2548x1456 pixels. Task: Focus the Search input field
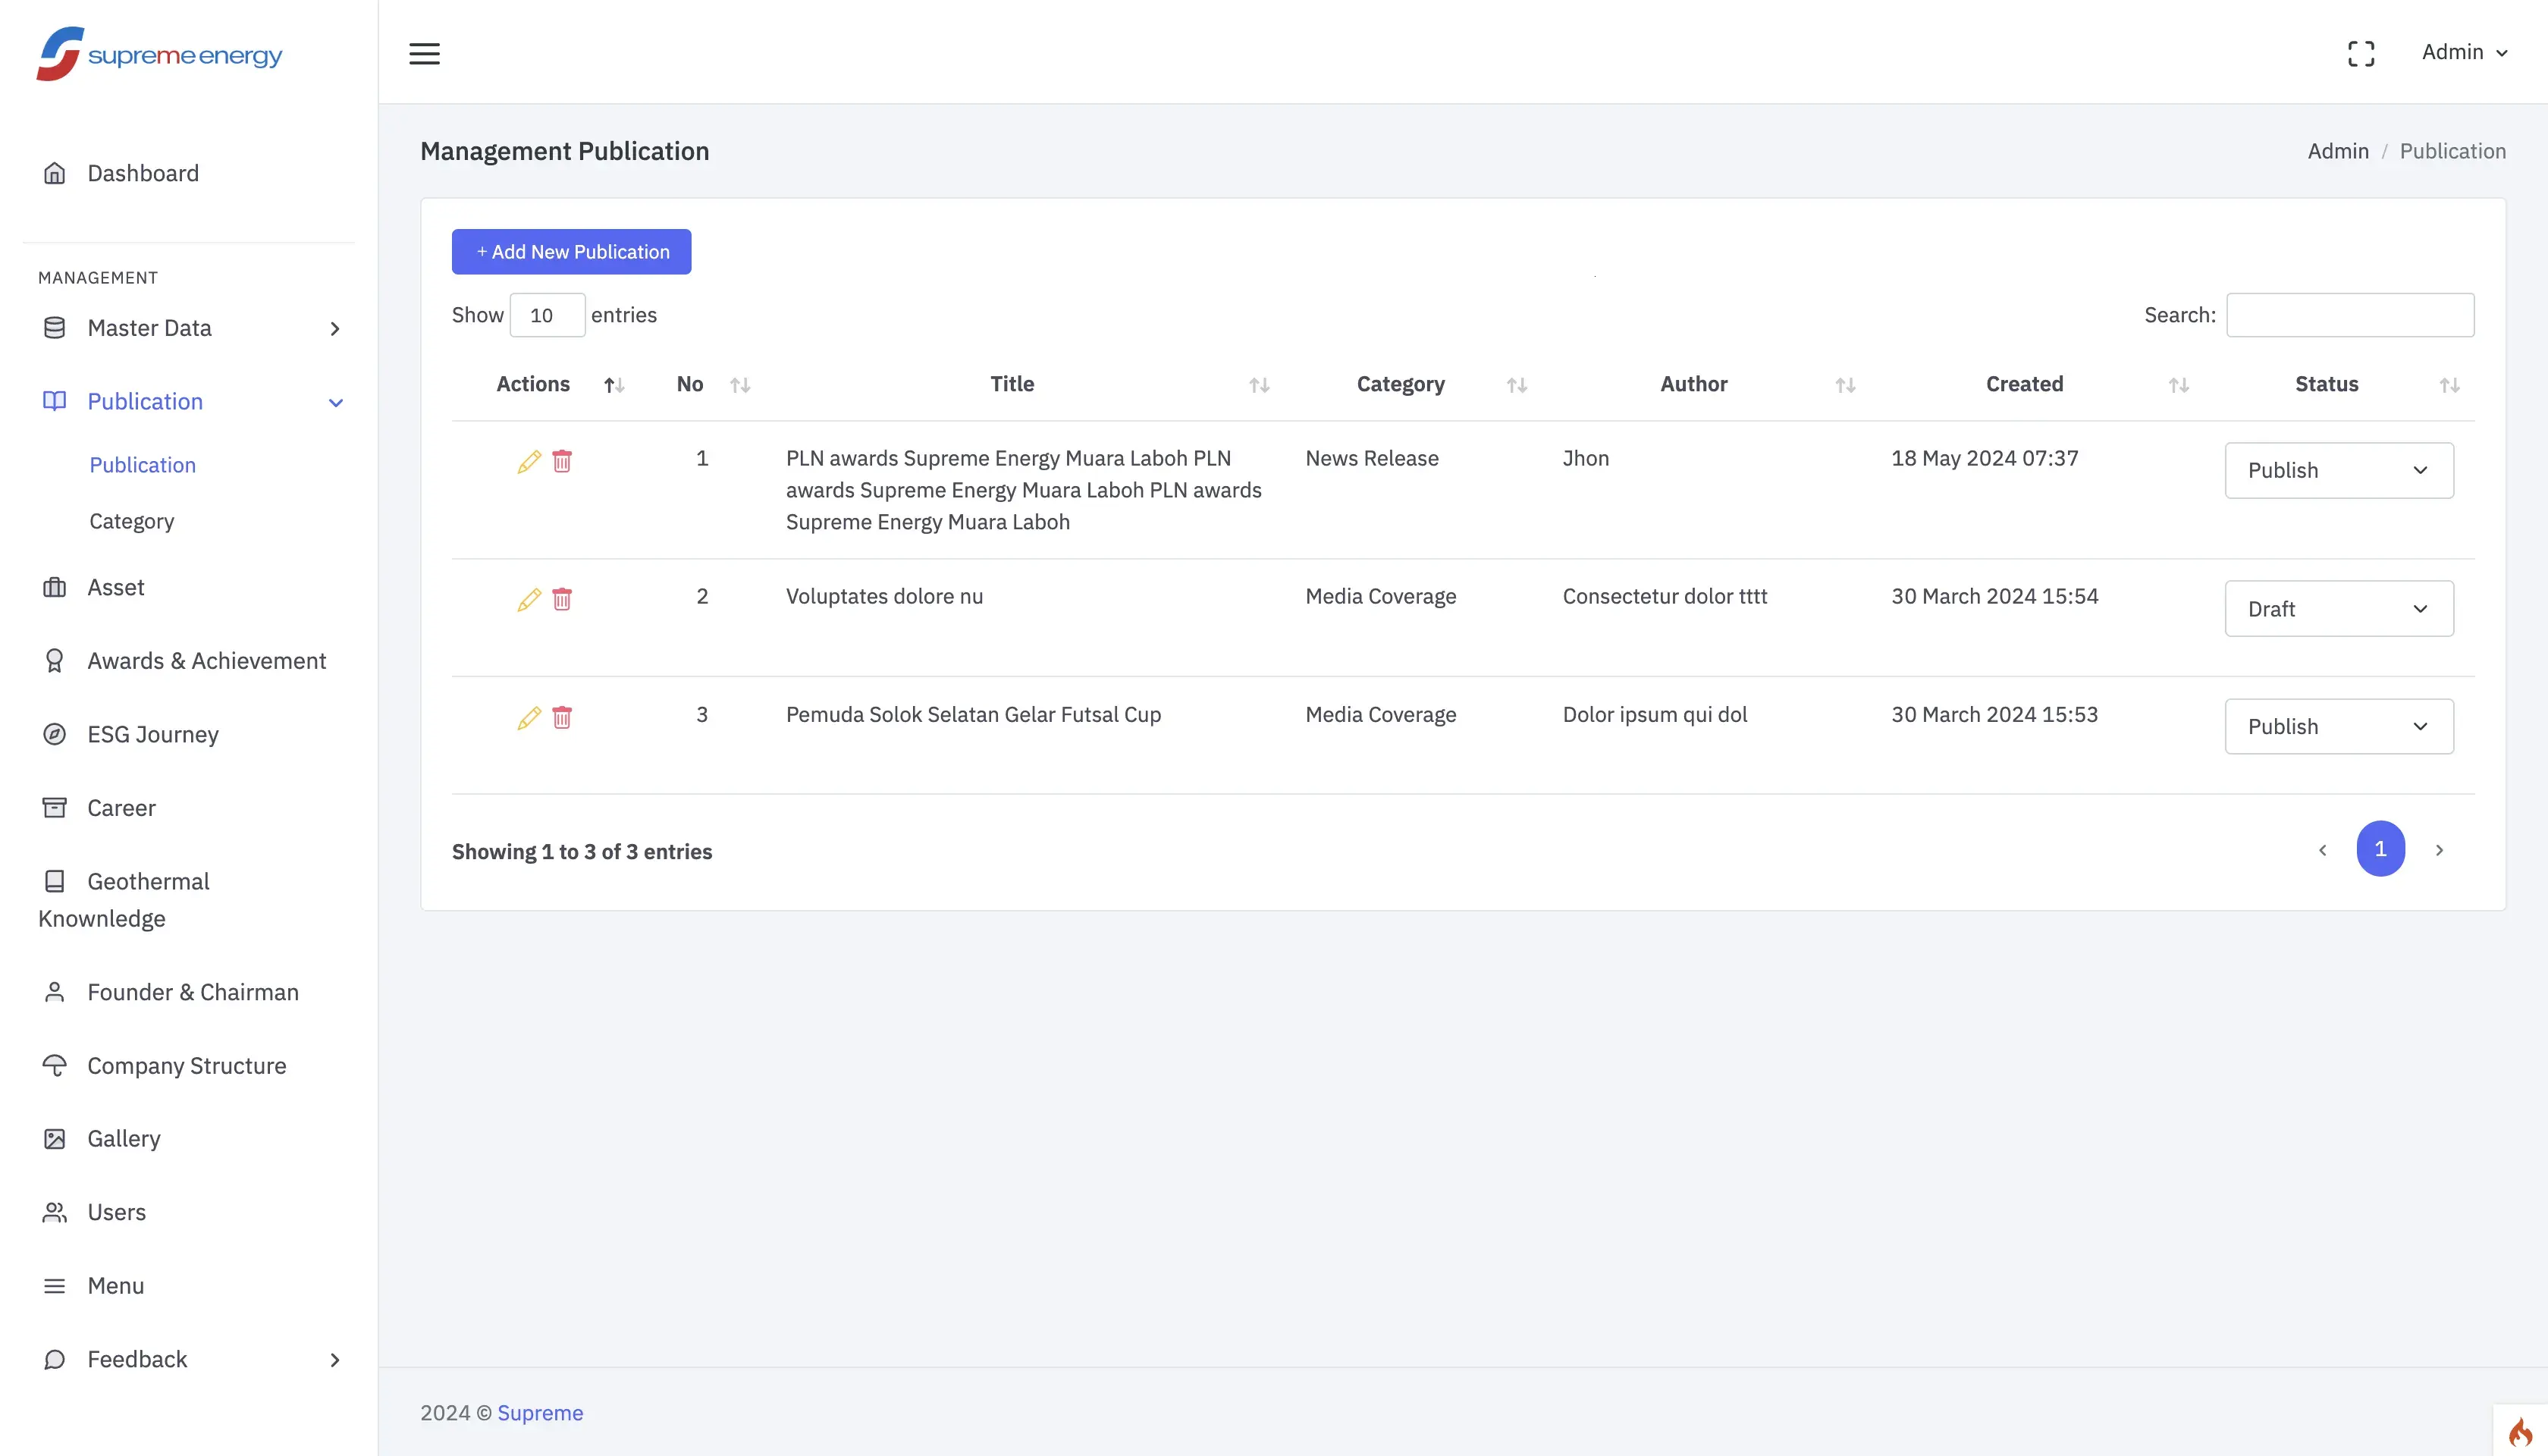click(x=2350, y=315)
